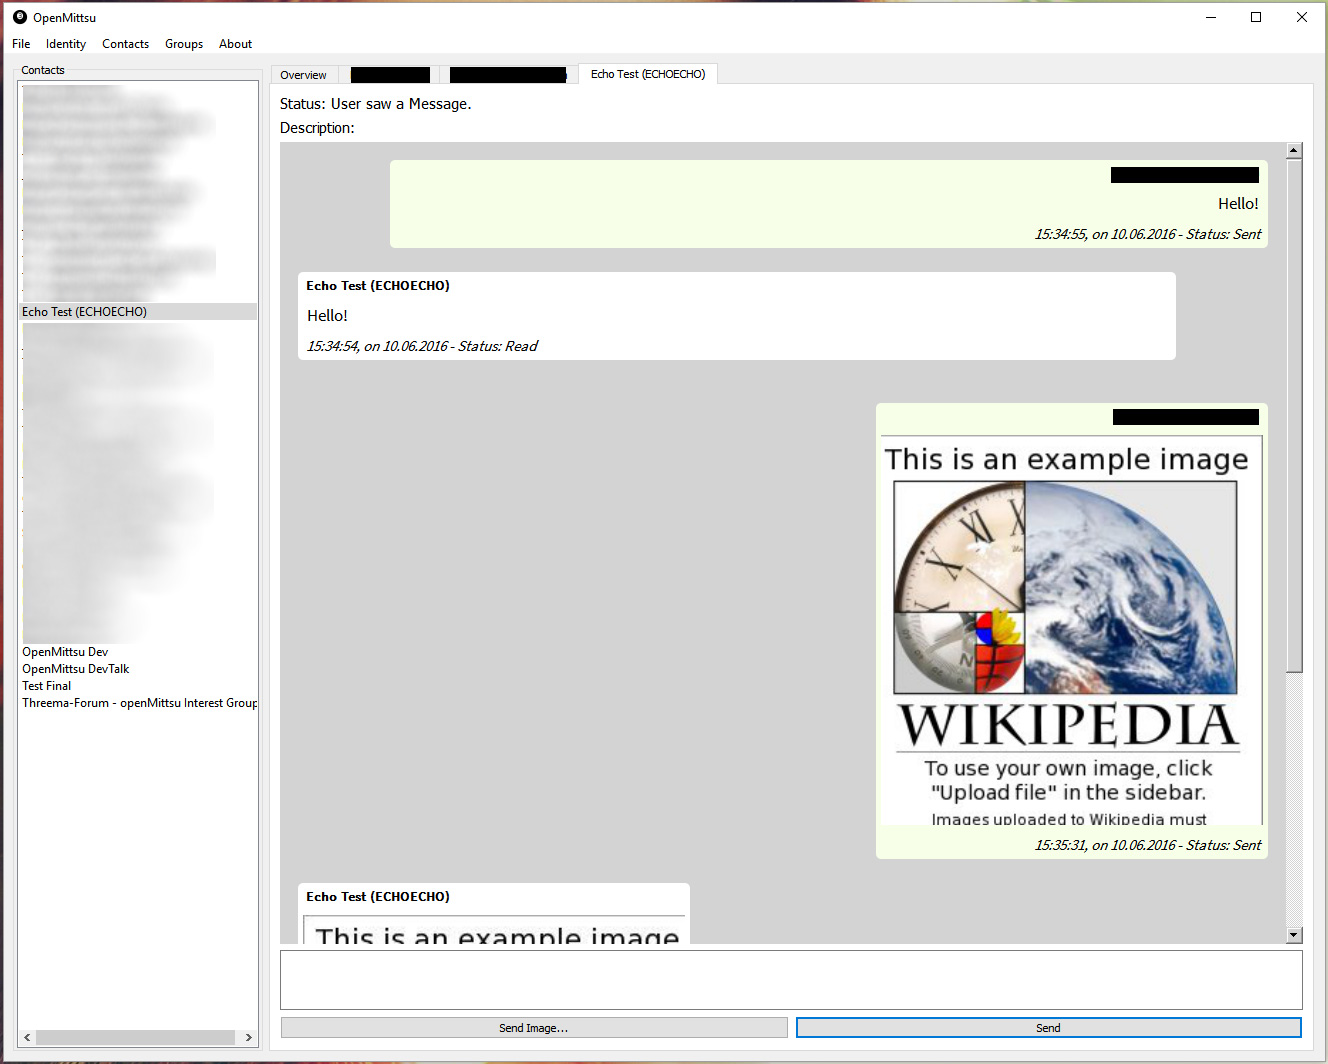Click contacts list scroll left arrow
This screenshot has width=1328, height=1064.
(x=27, y=1038)
